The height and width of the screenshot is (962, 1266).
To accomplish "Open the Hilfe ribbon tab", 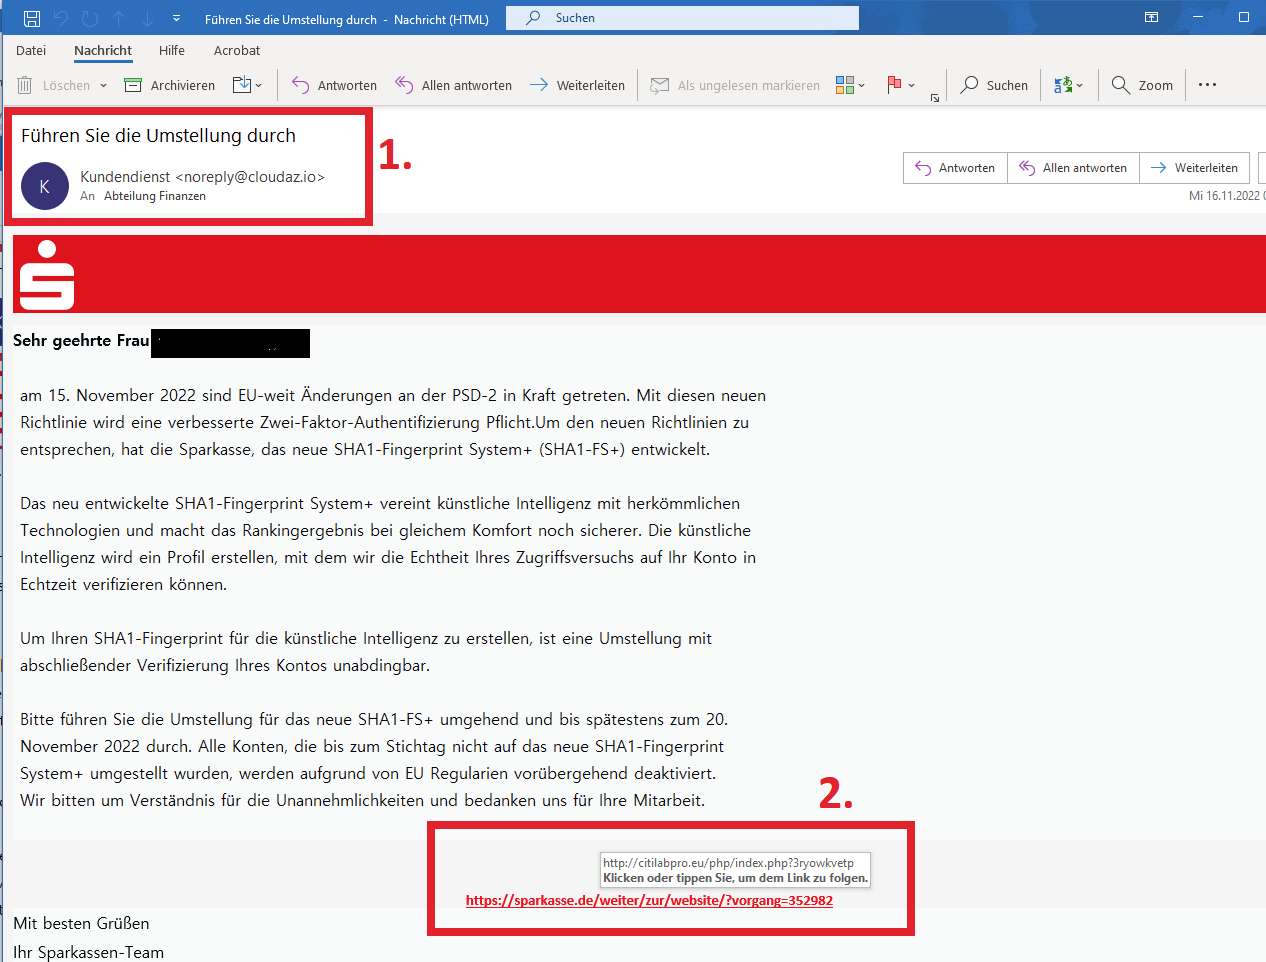I will [x=172, y=50].
